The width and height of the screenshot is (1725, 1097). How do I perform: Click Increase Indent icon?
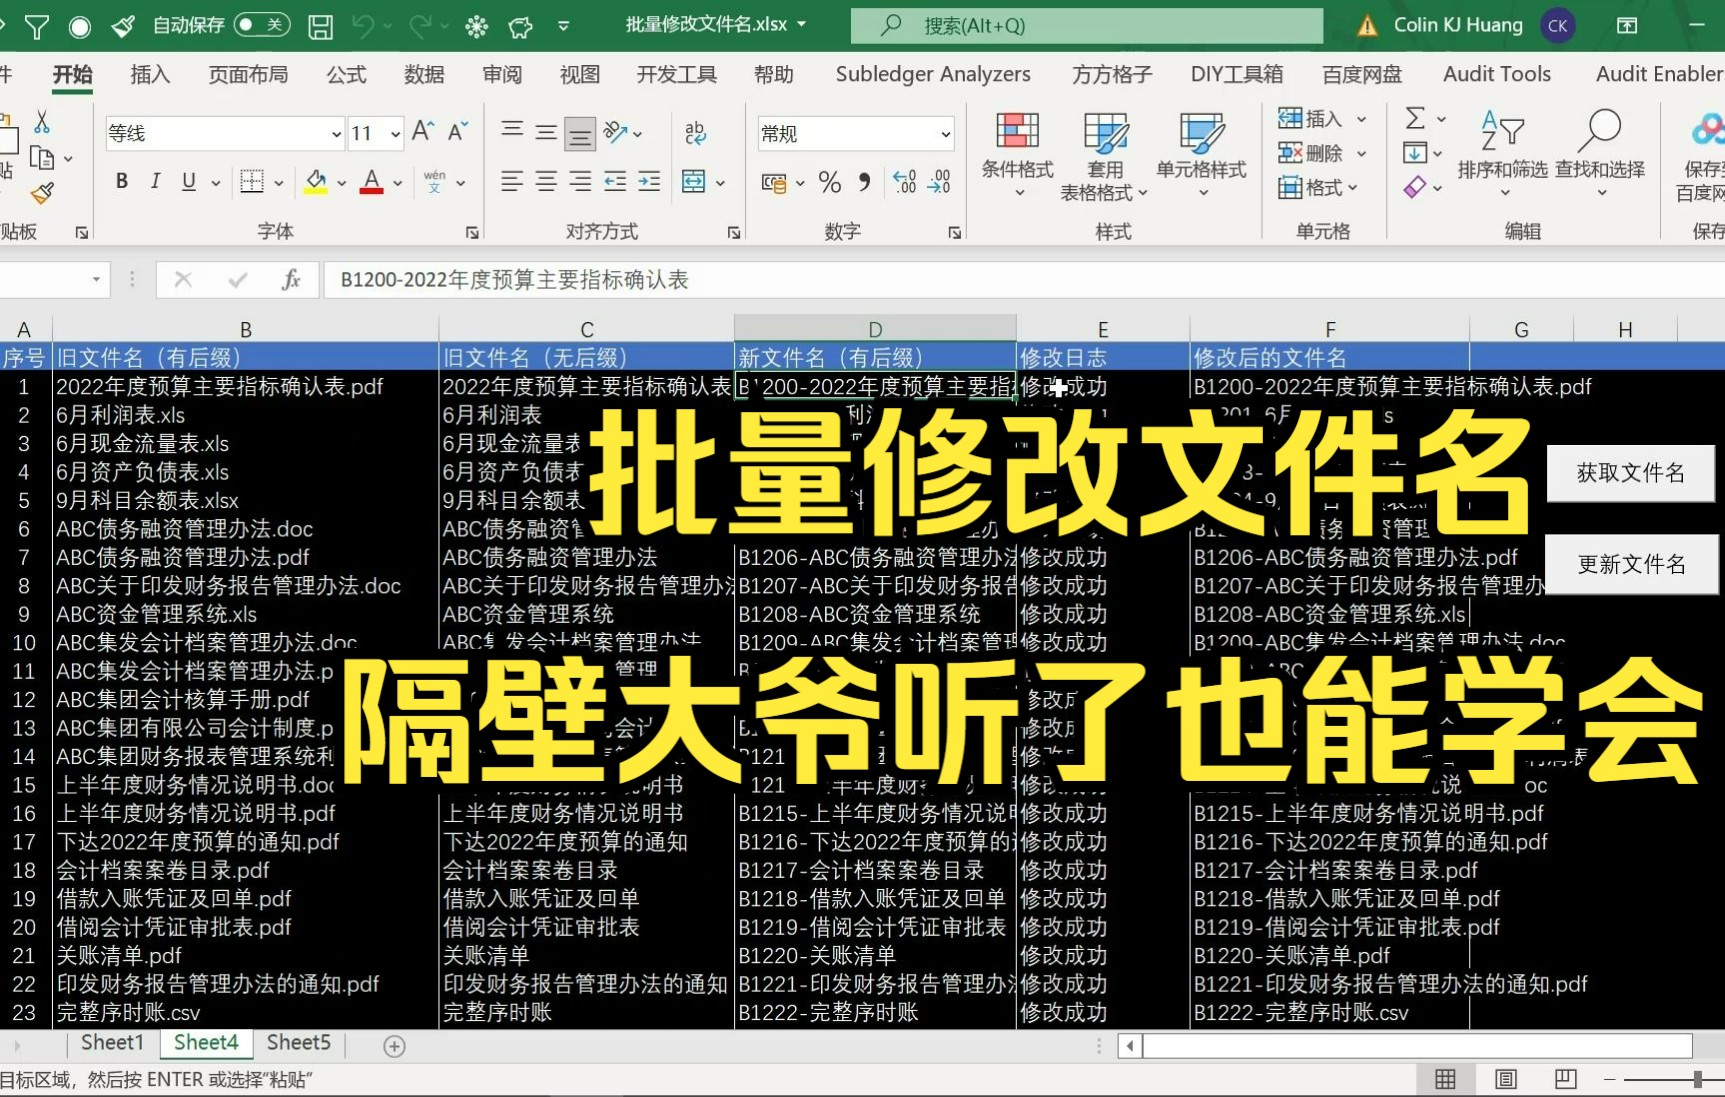pyautogui.click(x=649, y=181)
